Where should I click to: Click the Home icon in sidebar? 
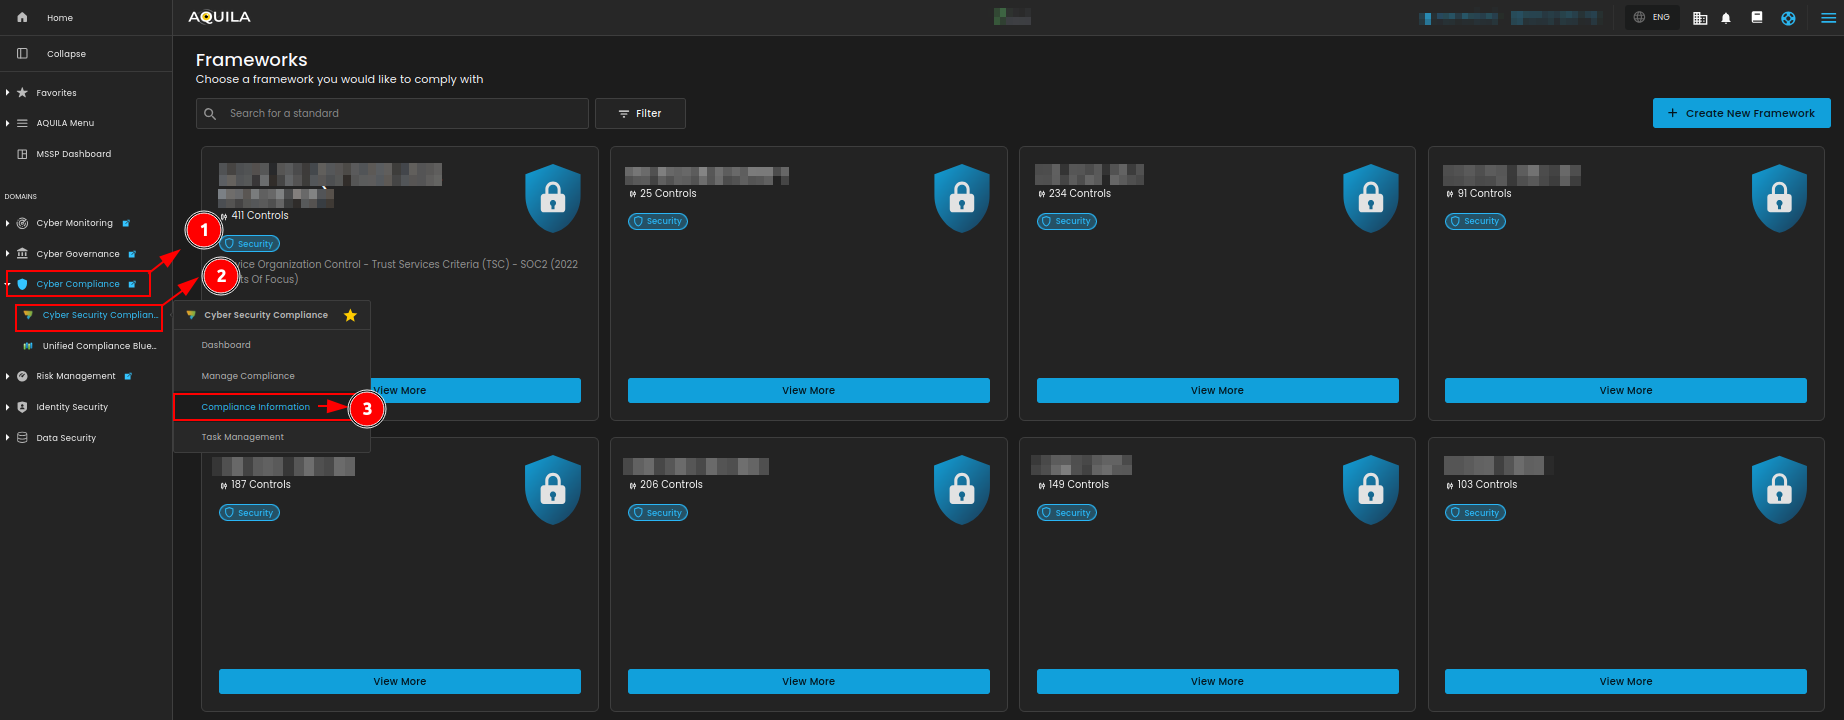tap(23, 18)
